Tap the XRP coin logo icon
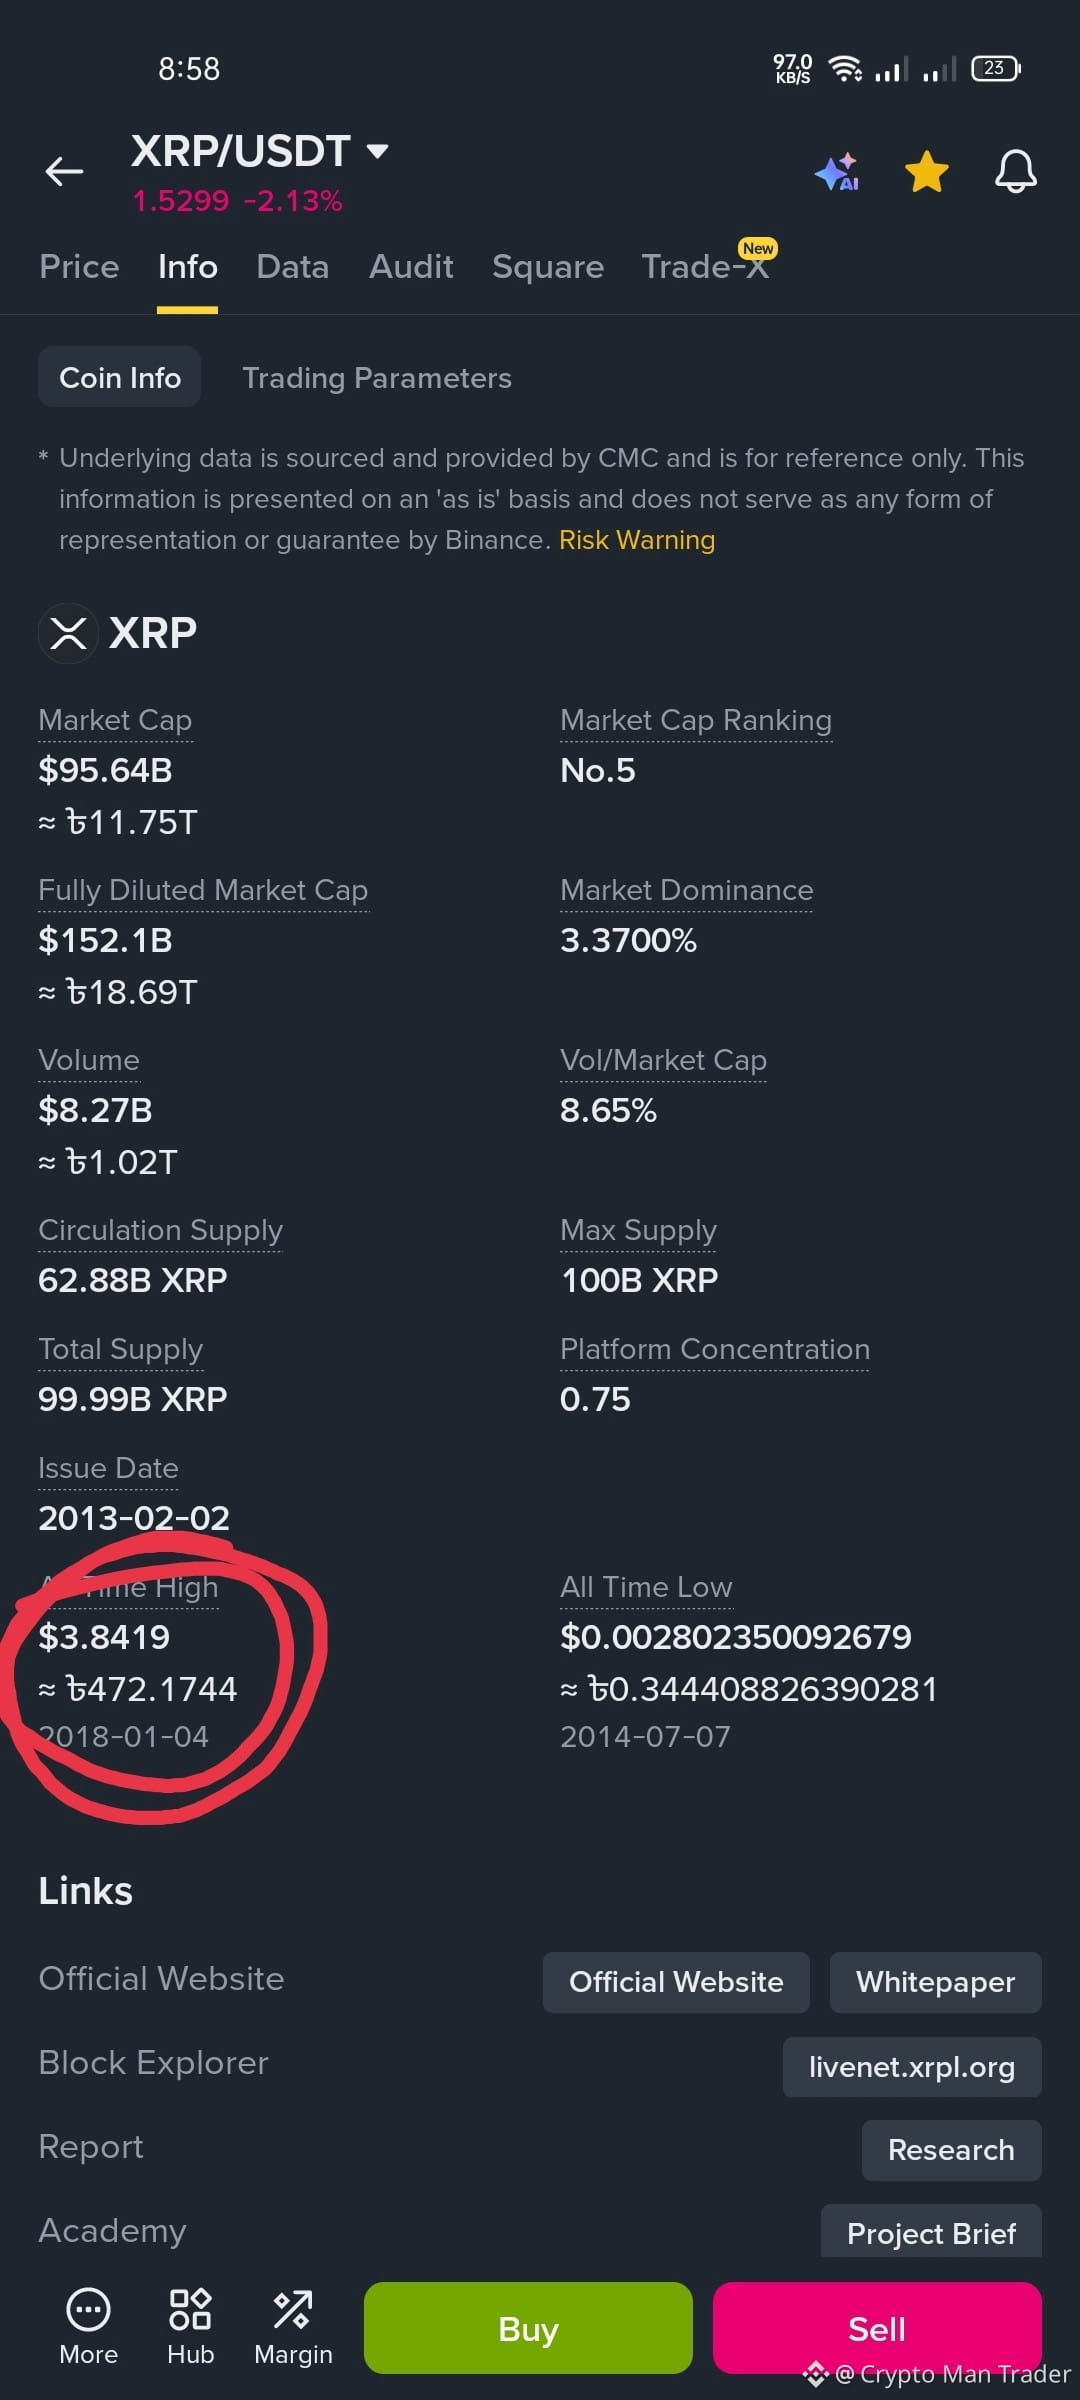Viewport: 1080px width, 2400px height. 68,633
